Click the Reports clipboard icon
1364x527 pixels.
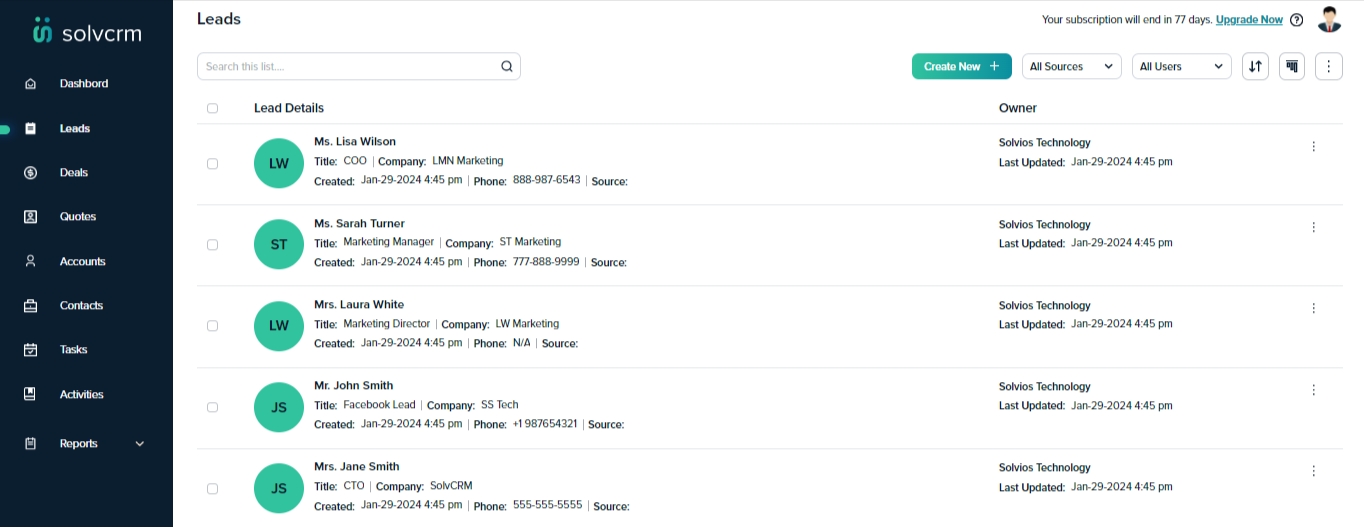tap(30, 444)
